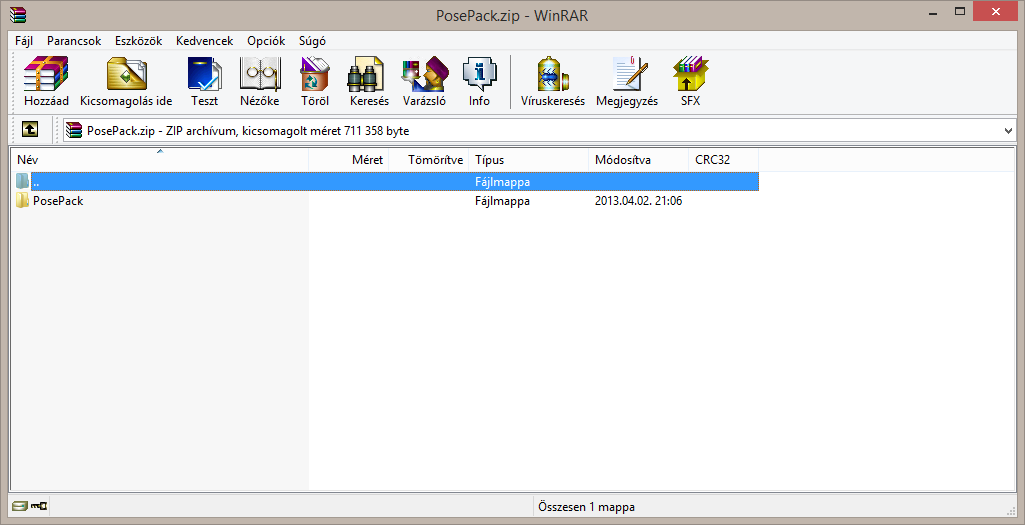Go up one folder level button
Viewport: 1025px width, 525px height.
(29, 129)
